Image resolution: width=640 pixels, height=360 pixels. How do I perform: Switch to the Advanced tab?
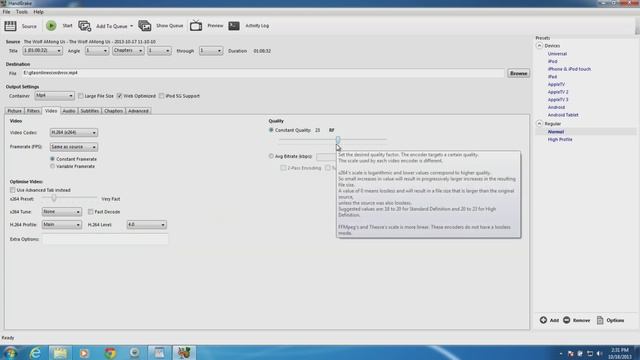(x=138, y=111)
